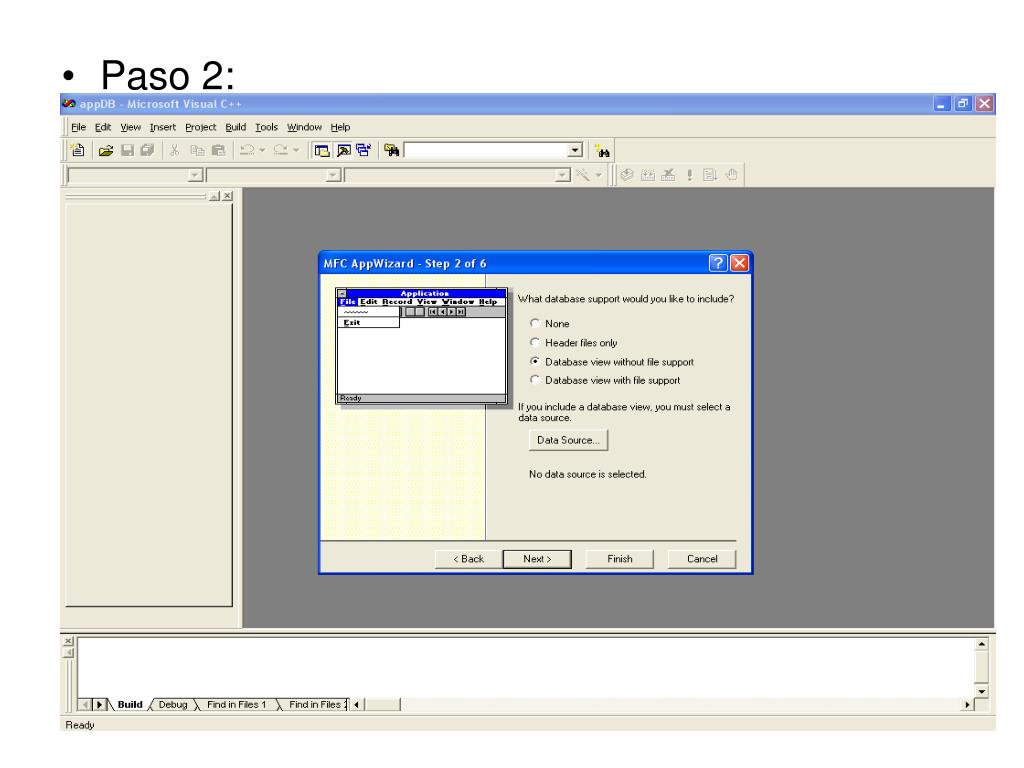The image size is (1024, 768).
Task: Click the < Back button
Action: (x=468, y=559)
